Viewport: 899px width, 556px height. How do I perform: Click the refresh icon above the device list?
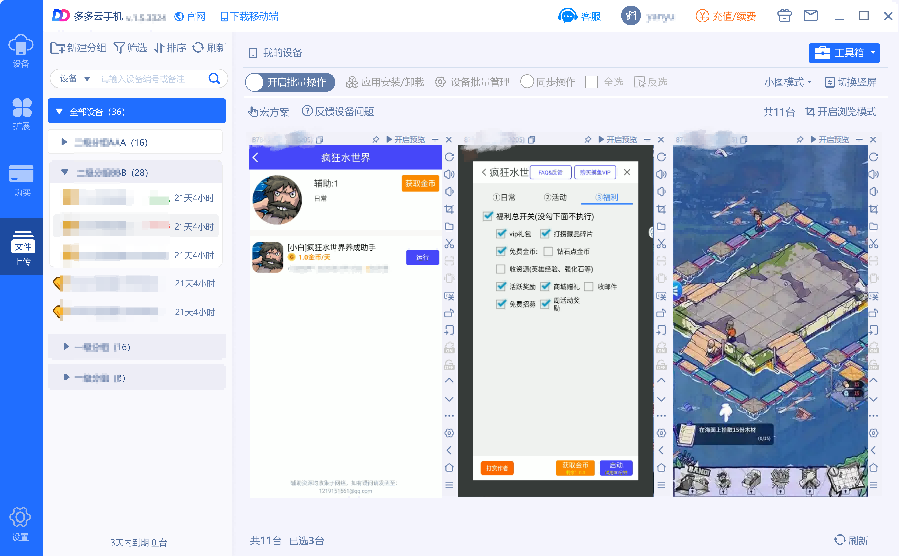(198, 48)
